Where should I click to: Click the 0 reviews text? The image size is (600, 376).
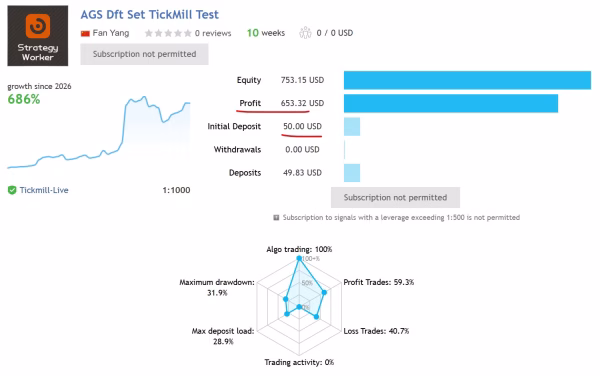click(x=213, y=33)
